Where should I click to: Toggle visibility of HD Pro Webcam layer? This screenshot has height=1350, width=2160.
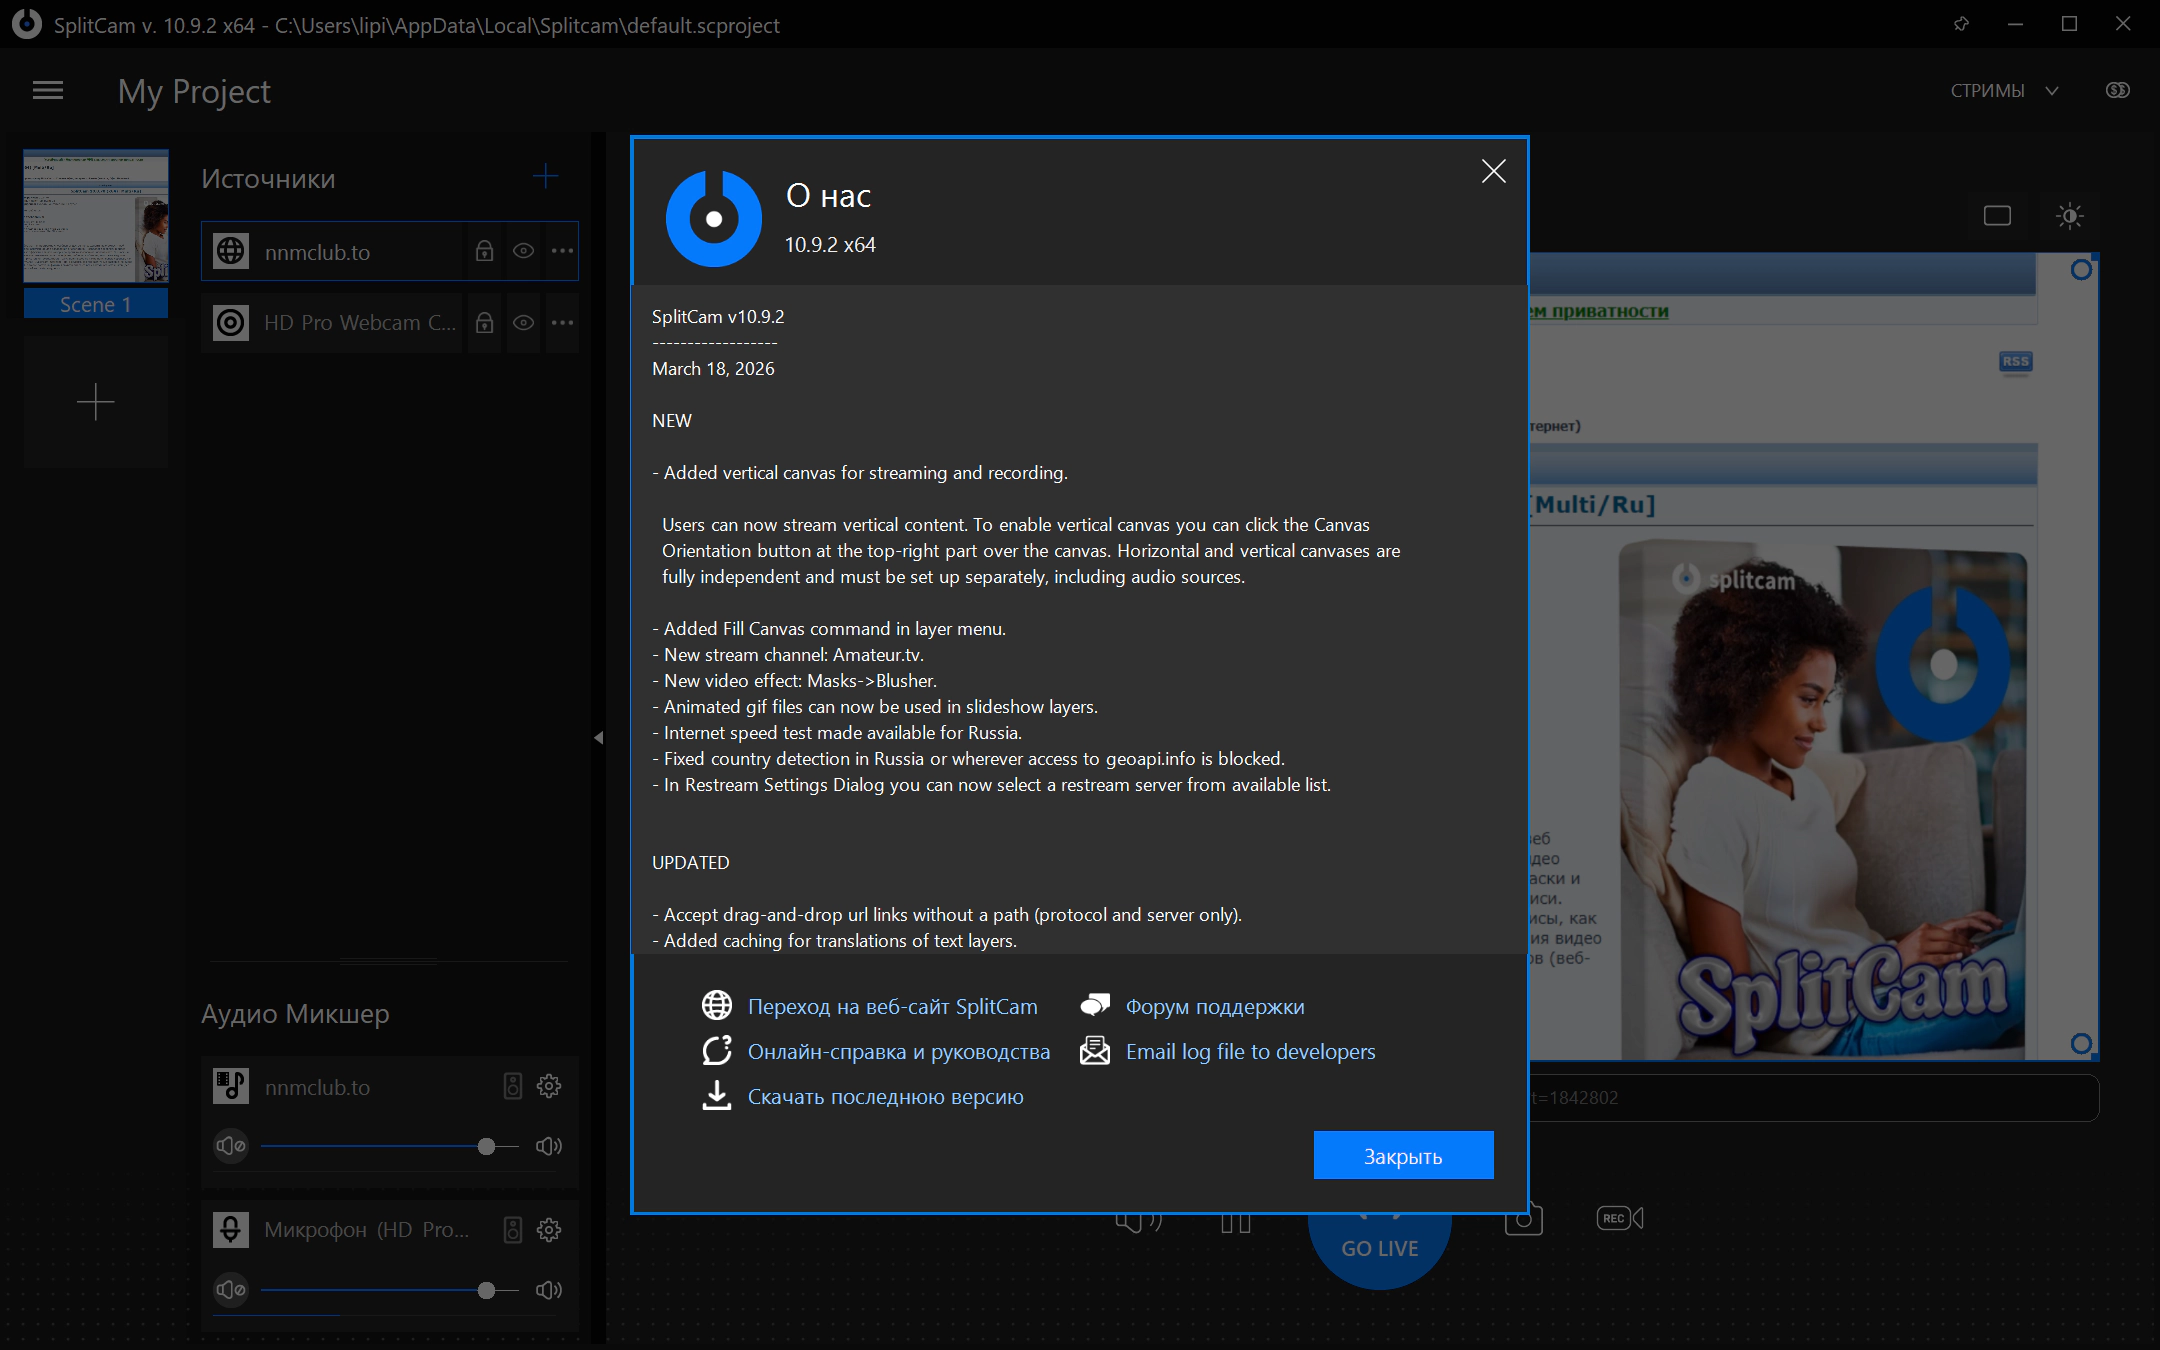(523, 323)
